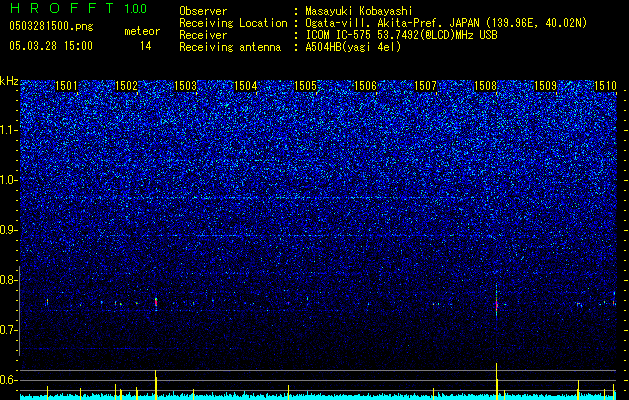Image resolution: width=629 pixels, height=400 pixels.
Task: Click the kHz axis unit label
Action: pos(9,81)
